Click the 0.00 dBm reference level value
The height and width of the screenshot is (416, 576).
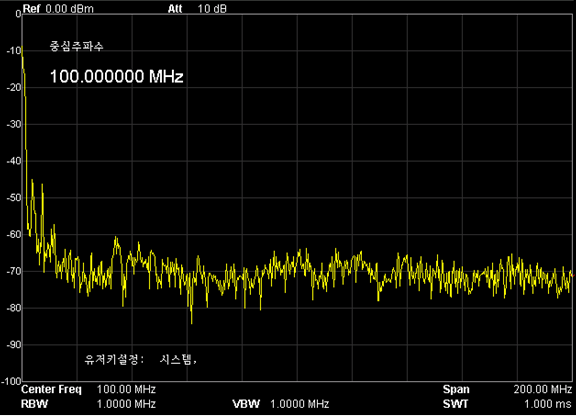click(x=69, y=8)
